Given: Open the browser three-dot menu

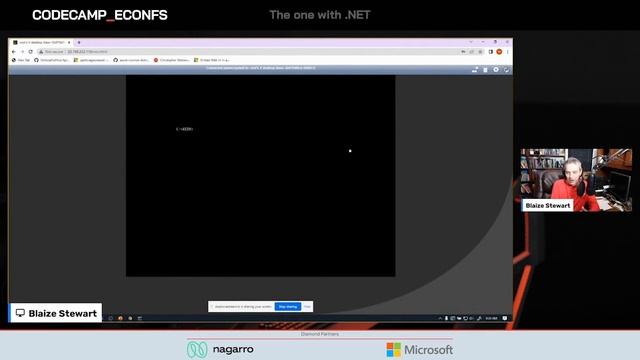Looking at the screenshot, I should tap(508, 52).
